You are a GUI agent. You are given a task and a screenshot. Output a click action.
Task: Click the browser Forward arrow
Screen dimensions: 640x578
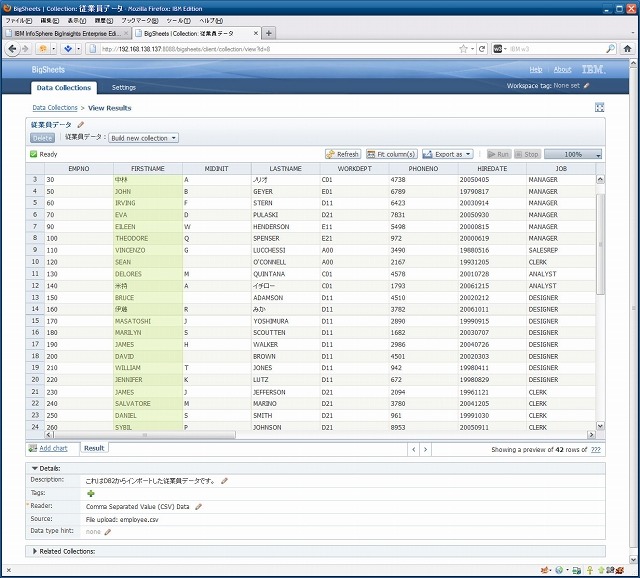click(x=25, y=49)
